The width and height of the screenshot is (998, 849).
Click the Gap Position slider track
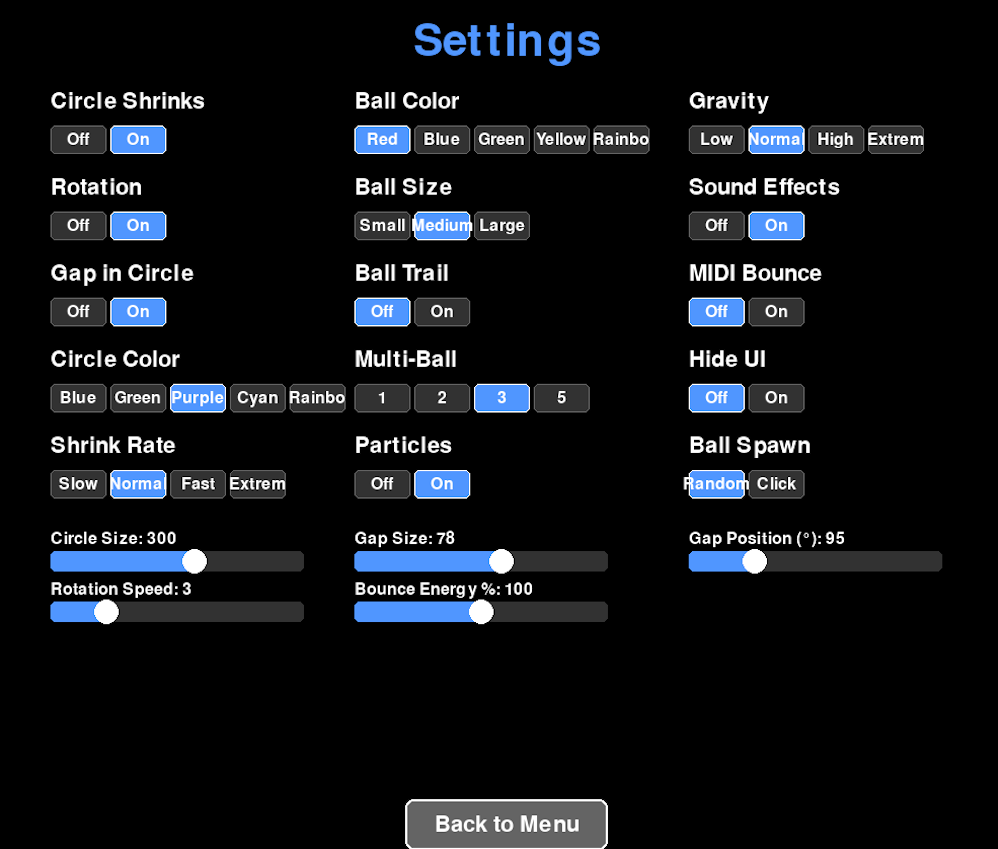[850, 561]
